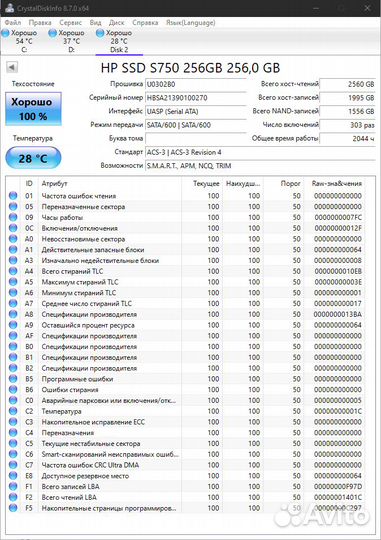Click raw value 0000000007FC
The width and height of the screenshot is (381, 540).
pos(338,217)
